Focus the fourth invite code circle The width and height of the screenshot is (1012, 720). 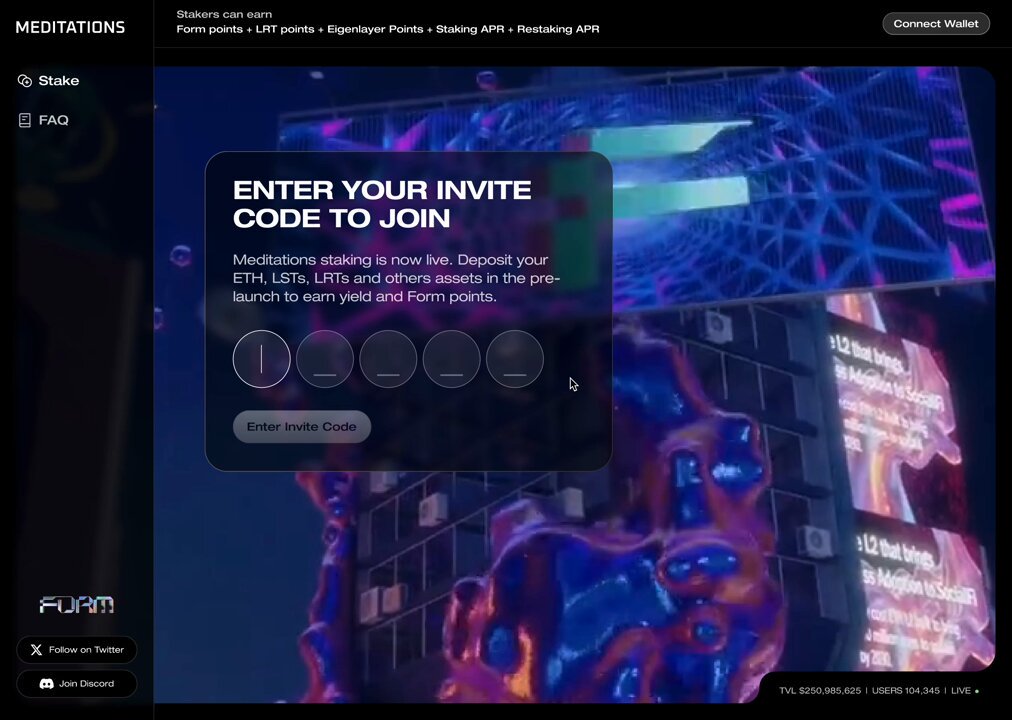coord(451,359)
